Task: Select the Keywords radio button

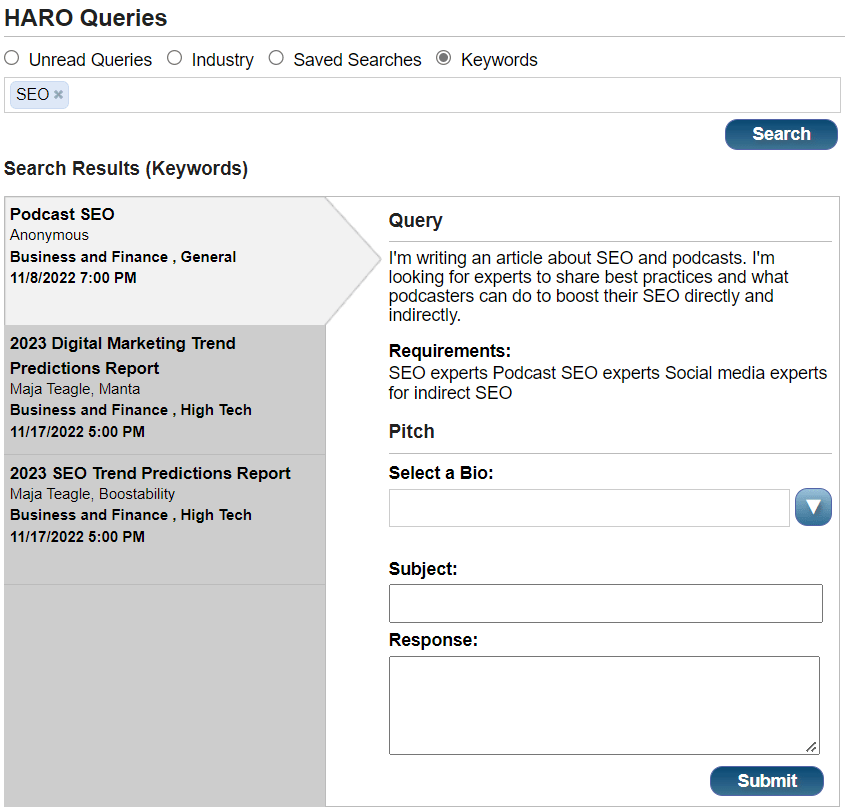Action: pyautogui.click(x=444, y=58)
